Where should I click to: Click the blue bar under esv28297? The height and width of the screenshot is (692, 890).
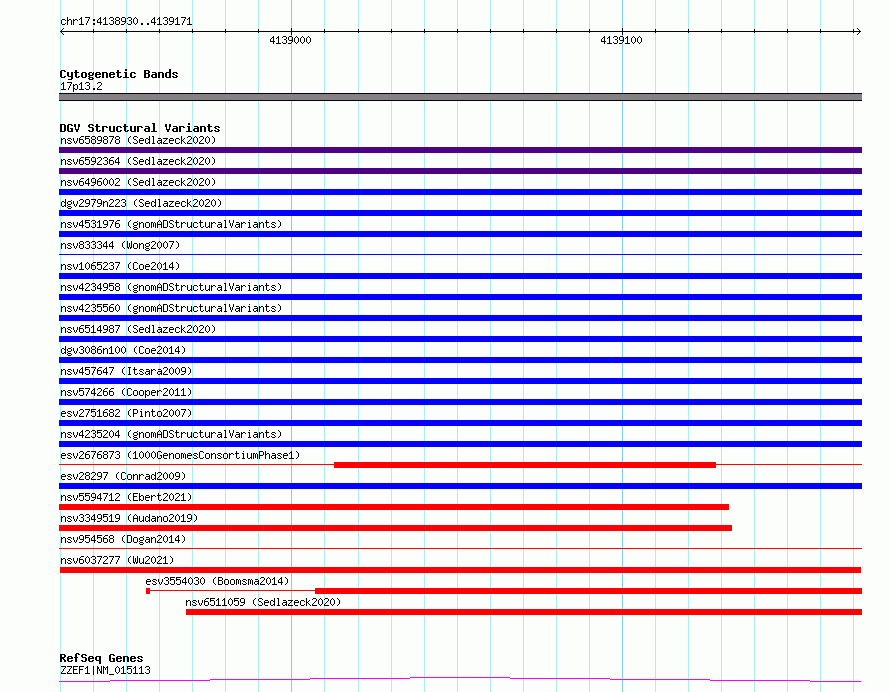(x=460, y=486)
